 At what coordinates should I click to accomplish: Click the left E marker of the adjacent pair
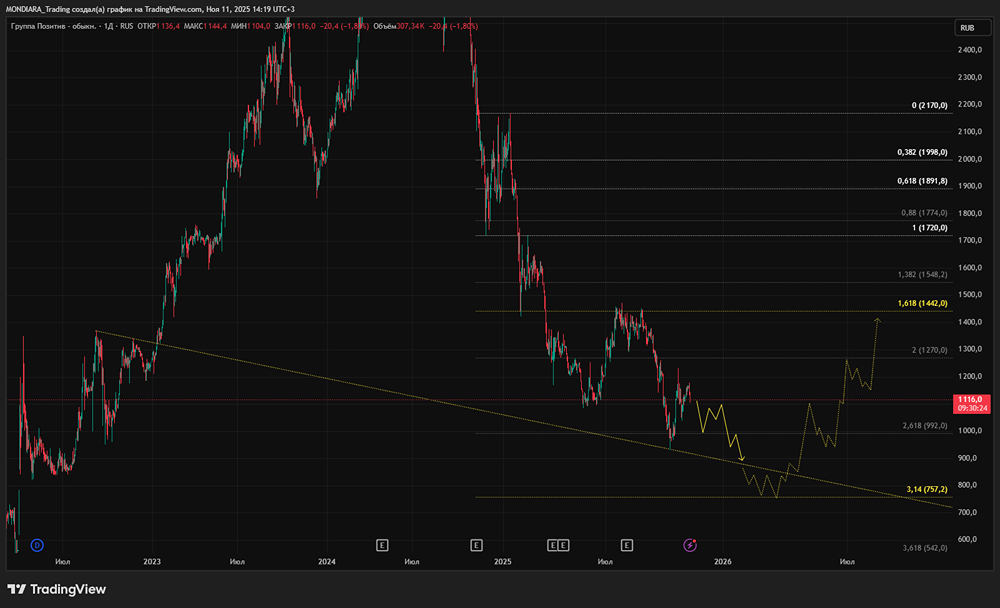(553, 545)
